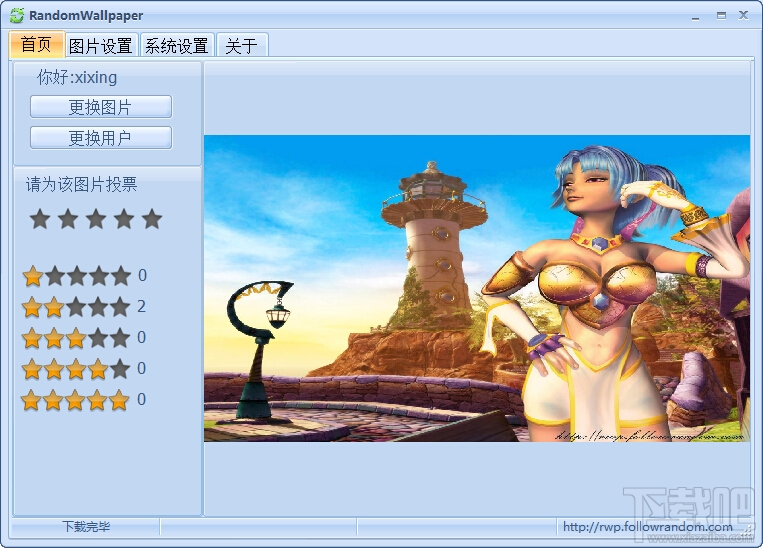Rate the picture four stars (fourth vote star)
Image resolution: width=763 pixels, height=548 pixels.
point(124,219)
